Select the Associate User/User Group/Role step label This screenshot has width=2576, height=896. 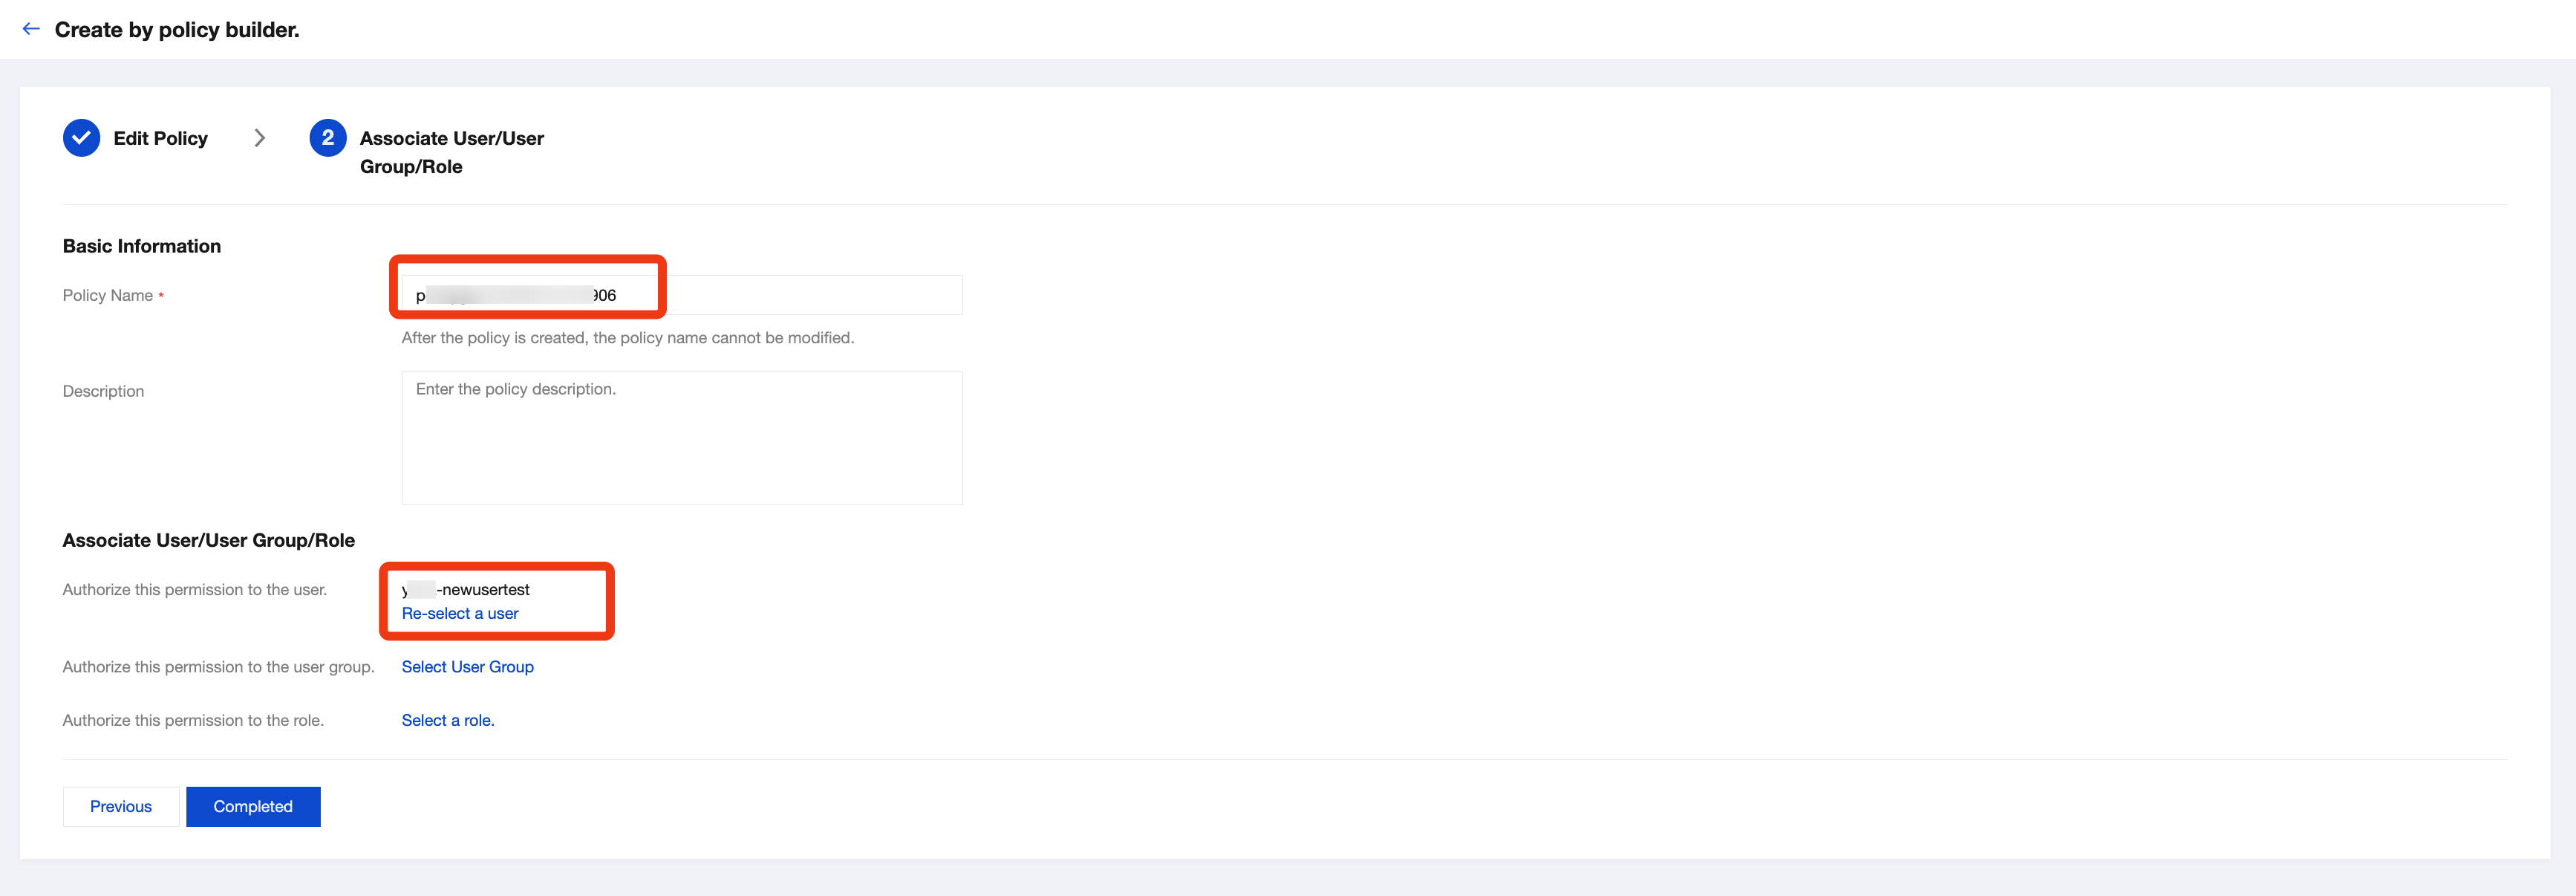(451, 152)
